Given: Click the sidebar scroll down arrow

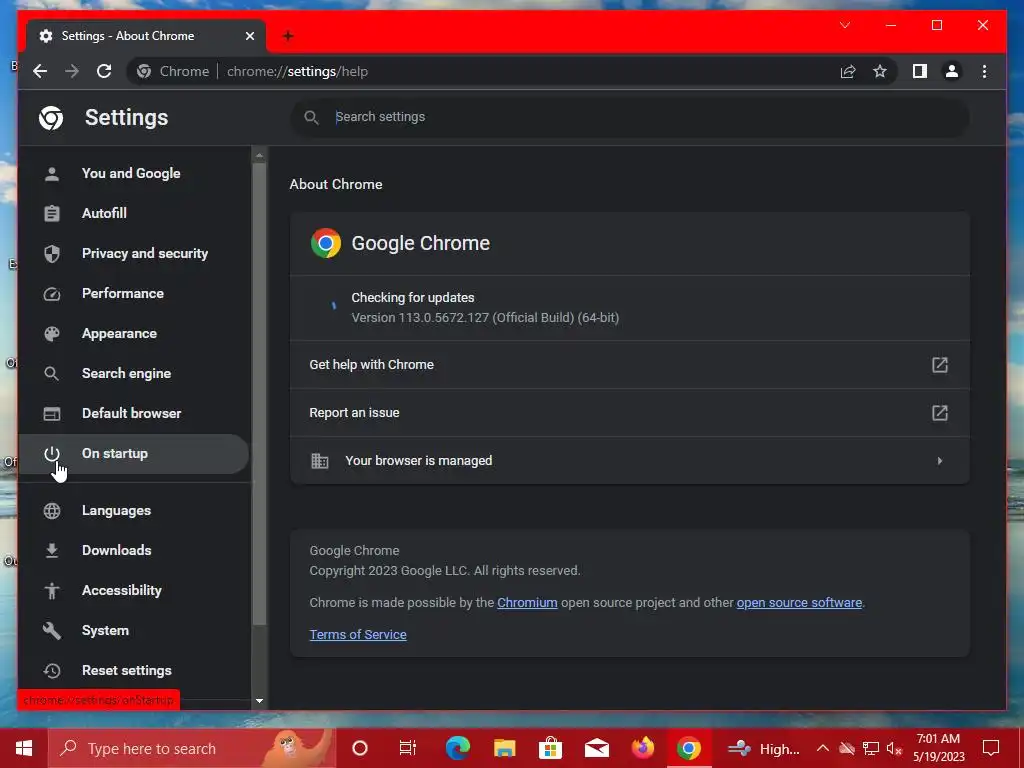Looking at the screenshot, I should 259,701.
